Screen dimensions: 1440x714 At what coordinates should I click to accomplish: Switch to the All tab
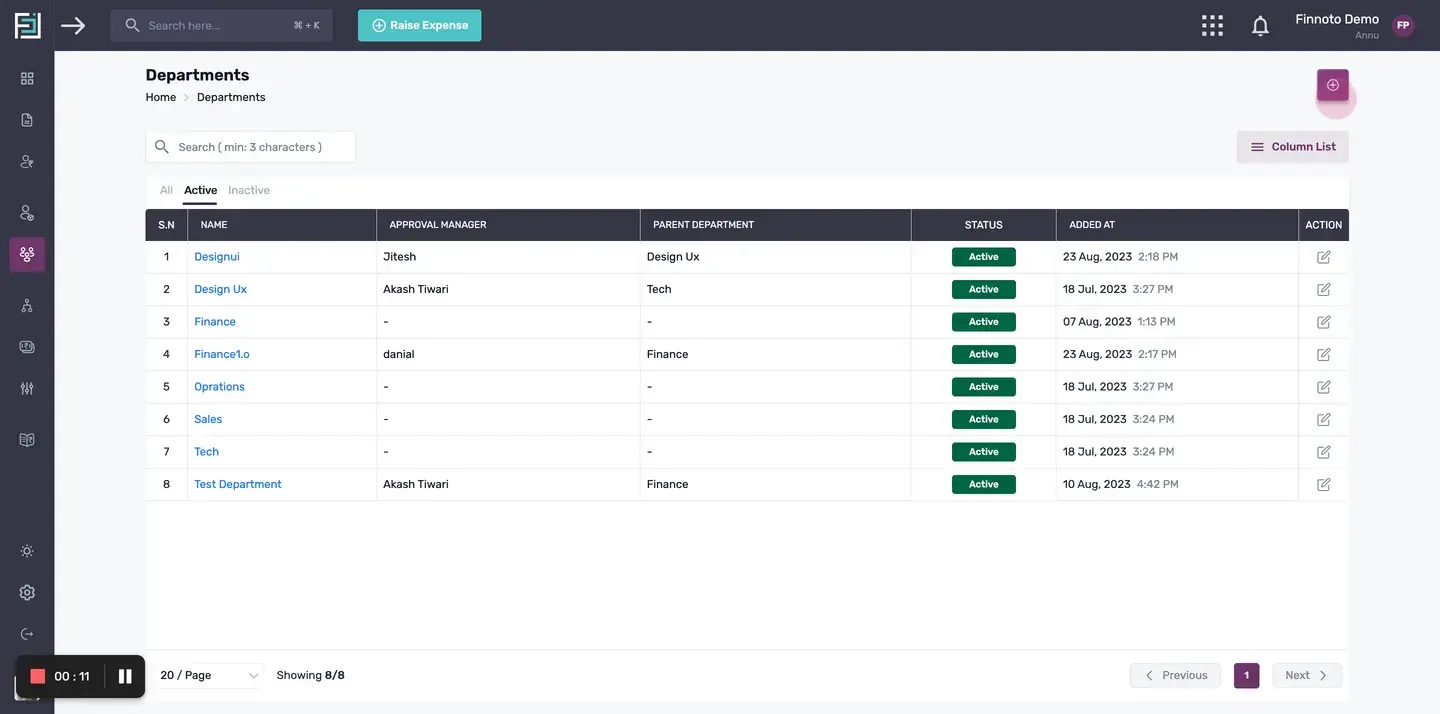pos(166,190)
